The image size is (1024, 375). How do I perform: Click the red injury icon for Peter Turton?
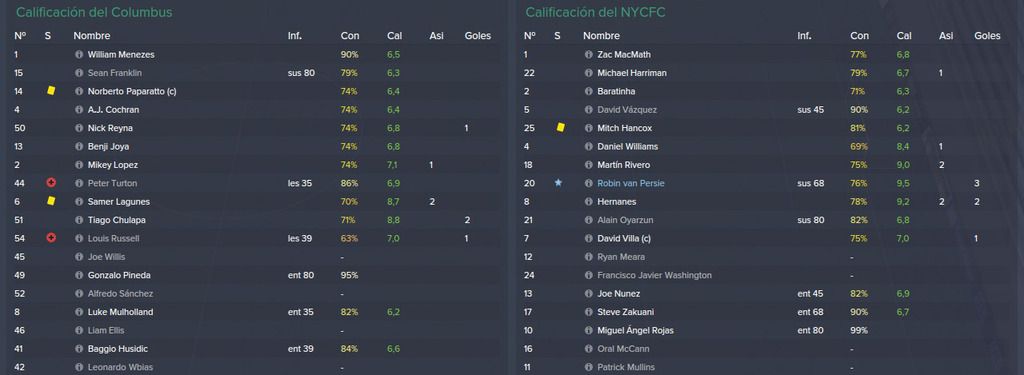point(51,183)
